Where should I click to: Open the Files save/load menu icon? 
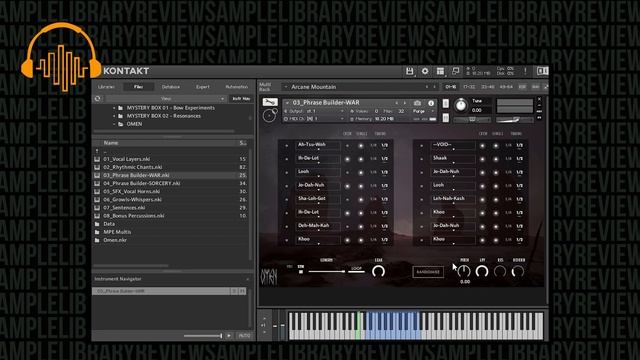tap(409, 71)
